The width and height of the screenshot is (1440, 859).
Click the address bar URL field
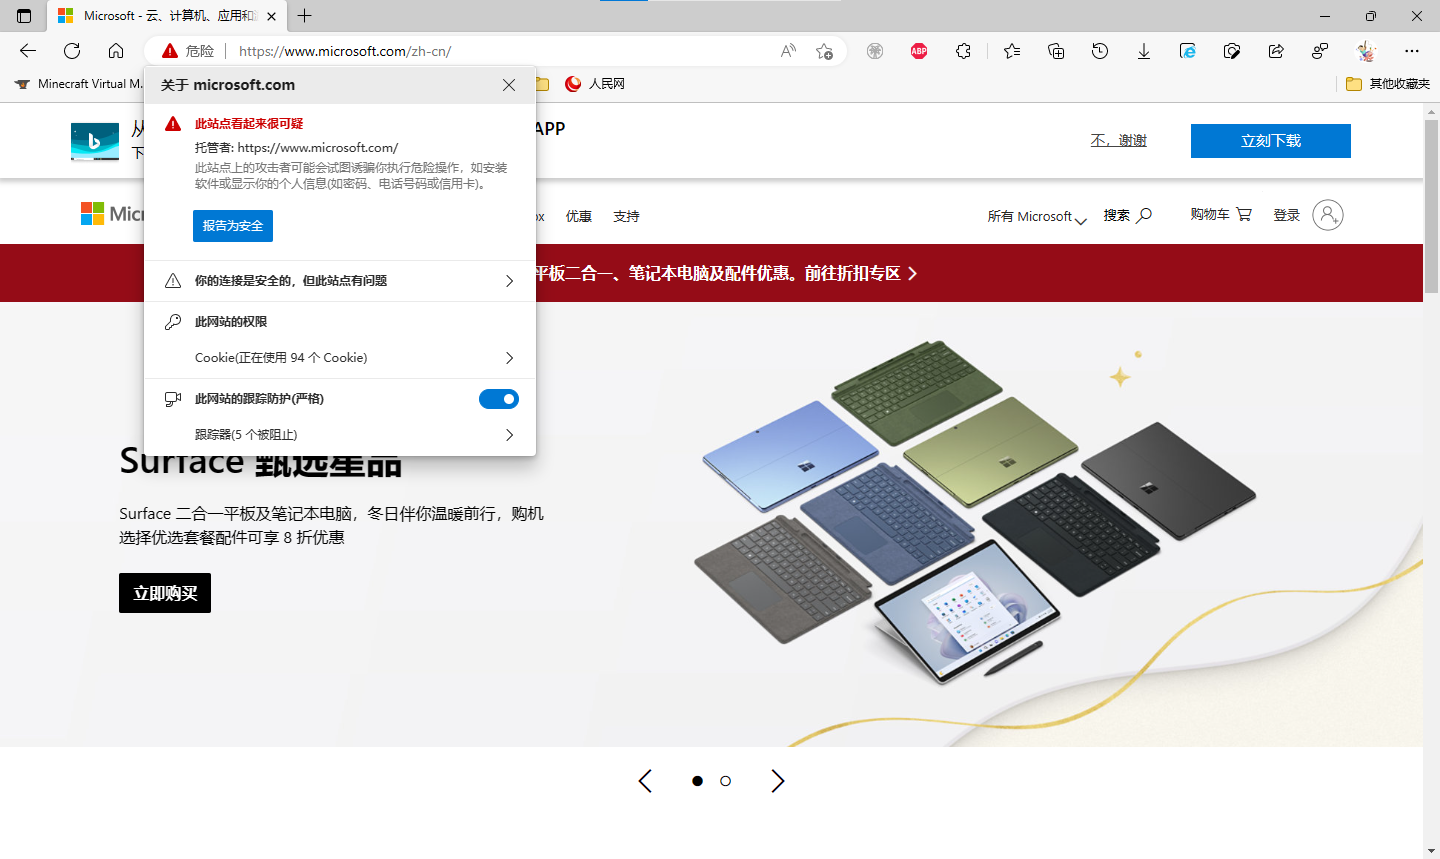(500, 51)
